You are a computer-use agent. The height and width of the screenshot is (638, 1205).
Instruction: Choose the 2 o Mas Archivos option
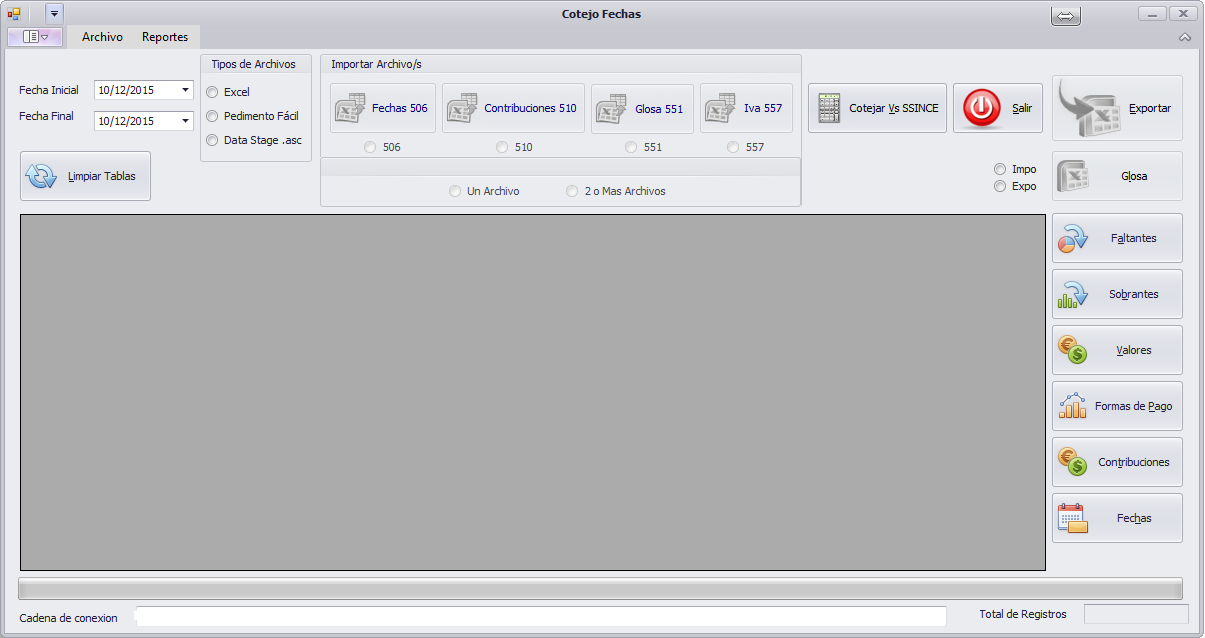(573, 191)
